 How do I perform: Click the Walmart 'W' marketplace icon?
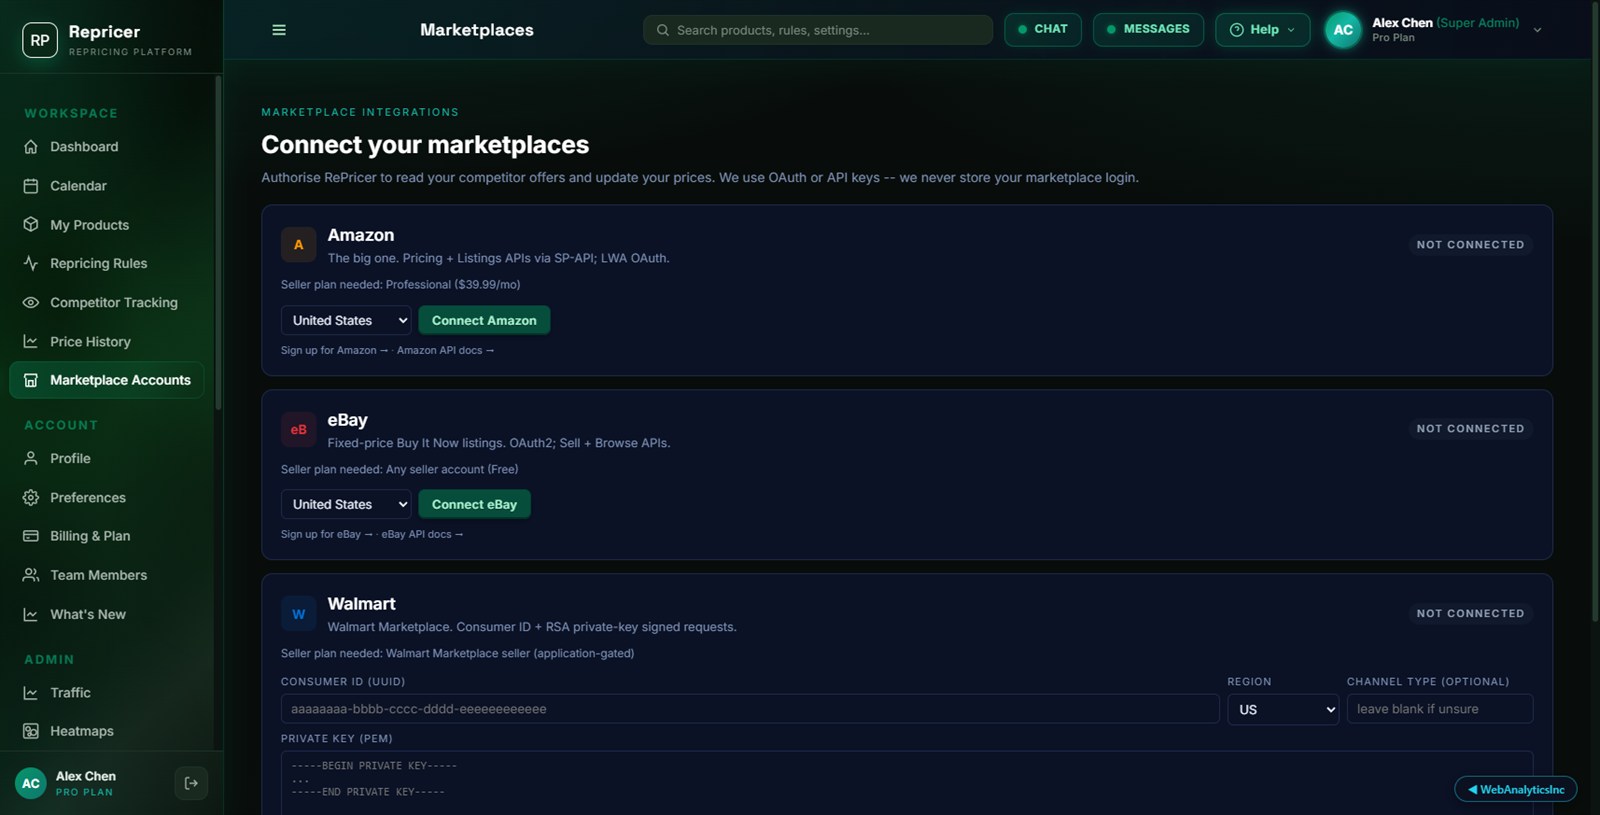pos(298,614)
